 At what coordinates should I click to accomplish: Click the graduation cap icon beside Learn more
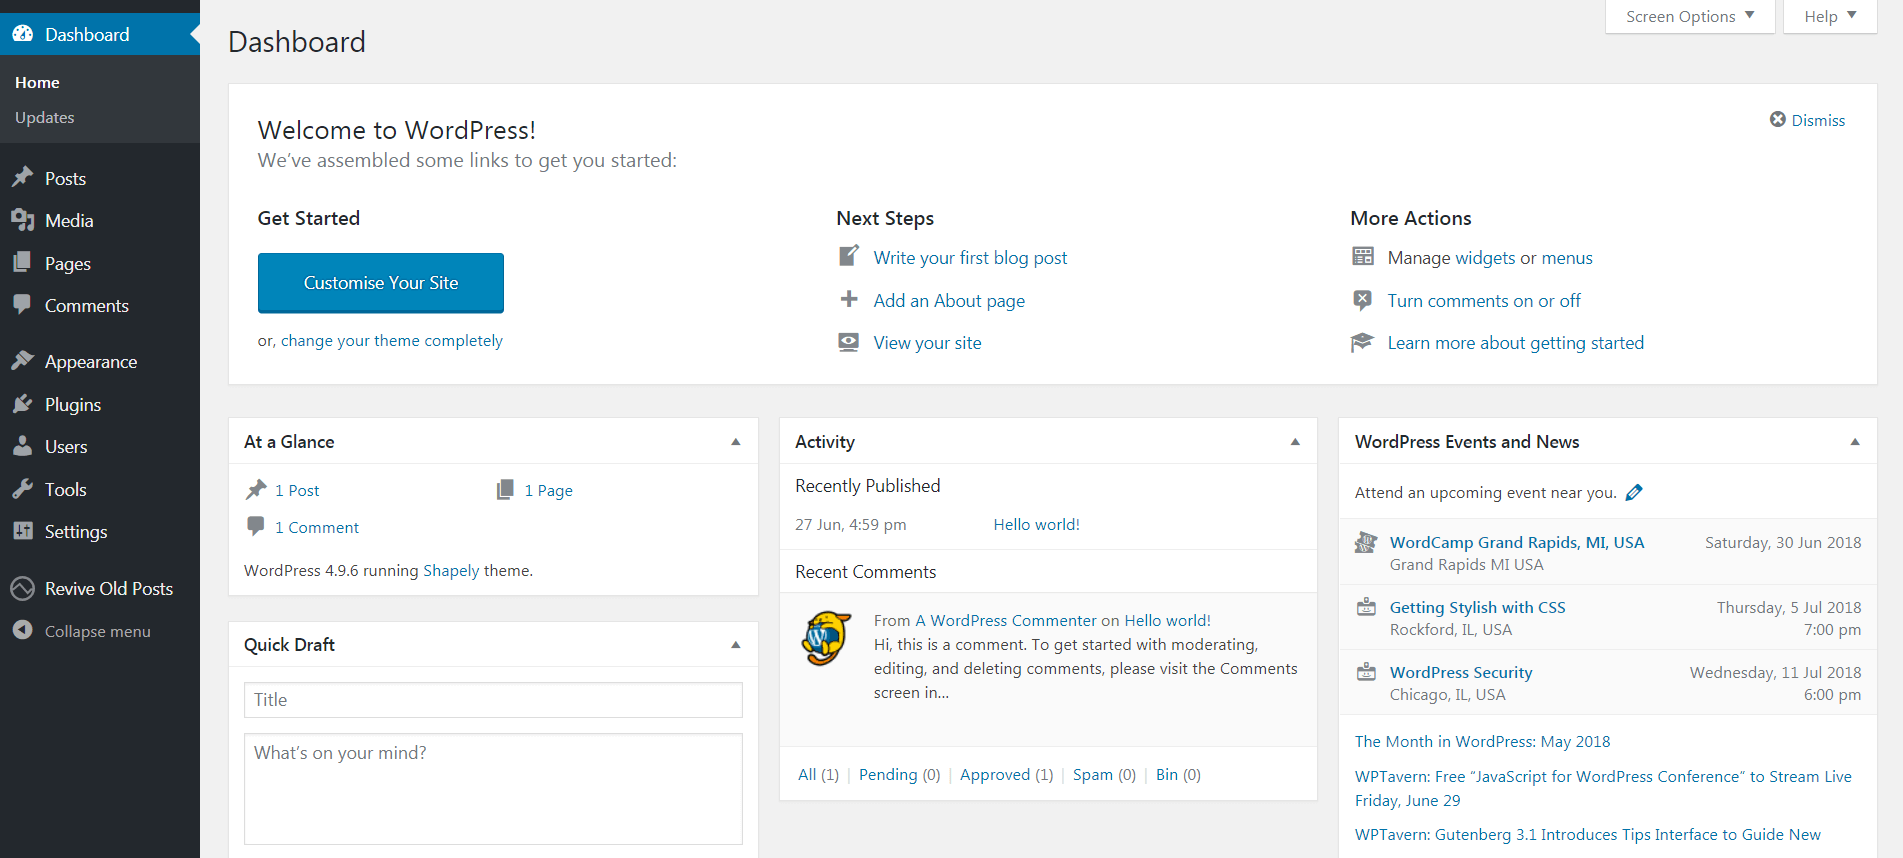pyautogui.click(x=1363, y=342)
